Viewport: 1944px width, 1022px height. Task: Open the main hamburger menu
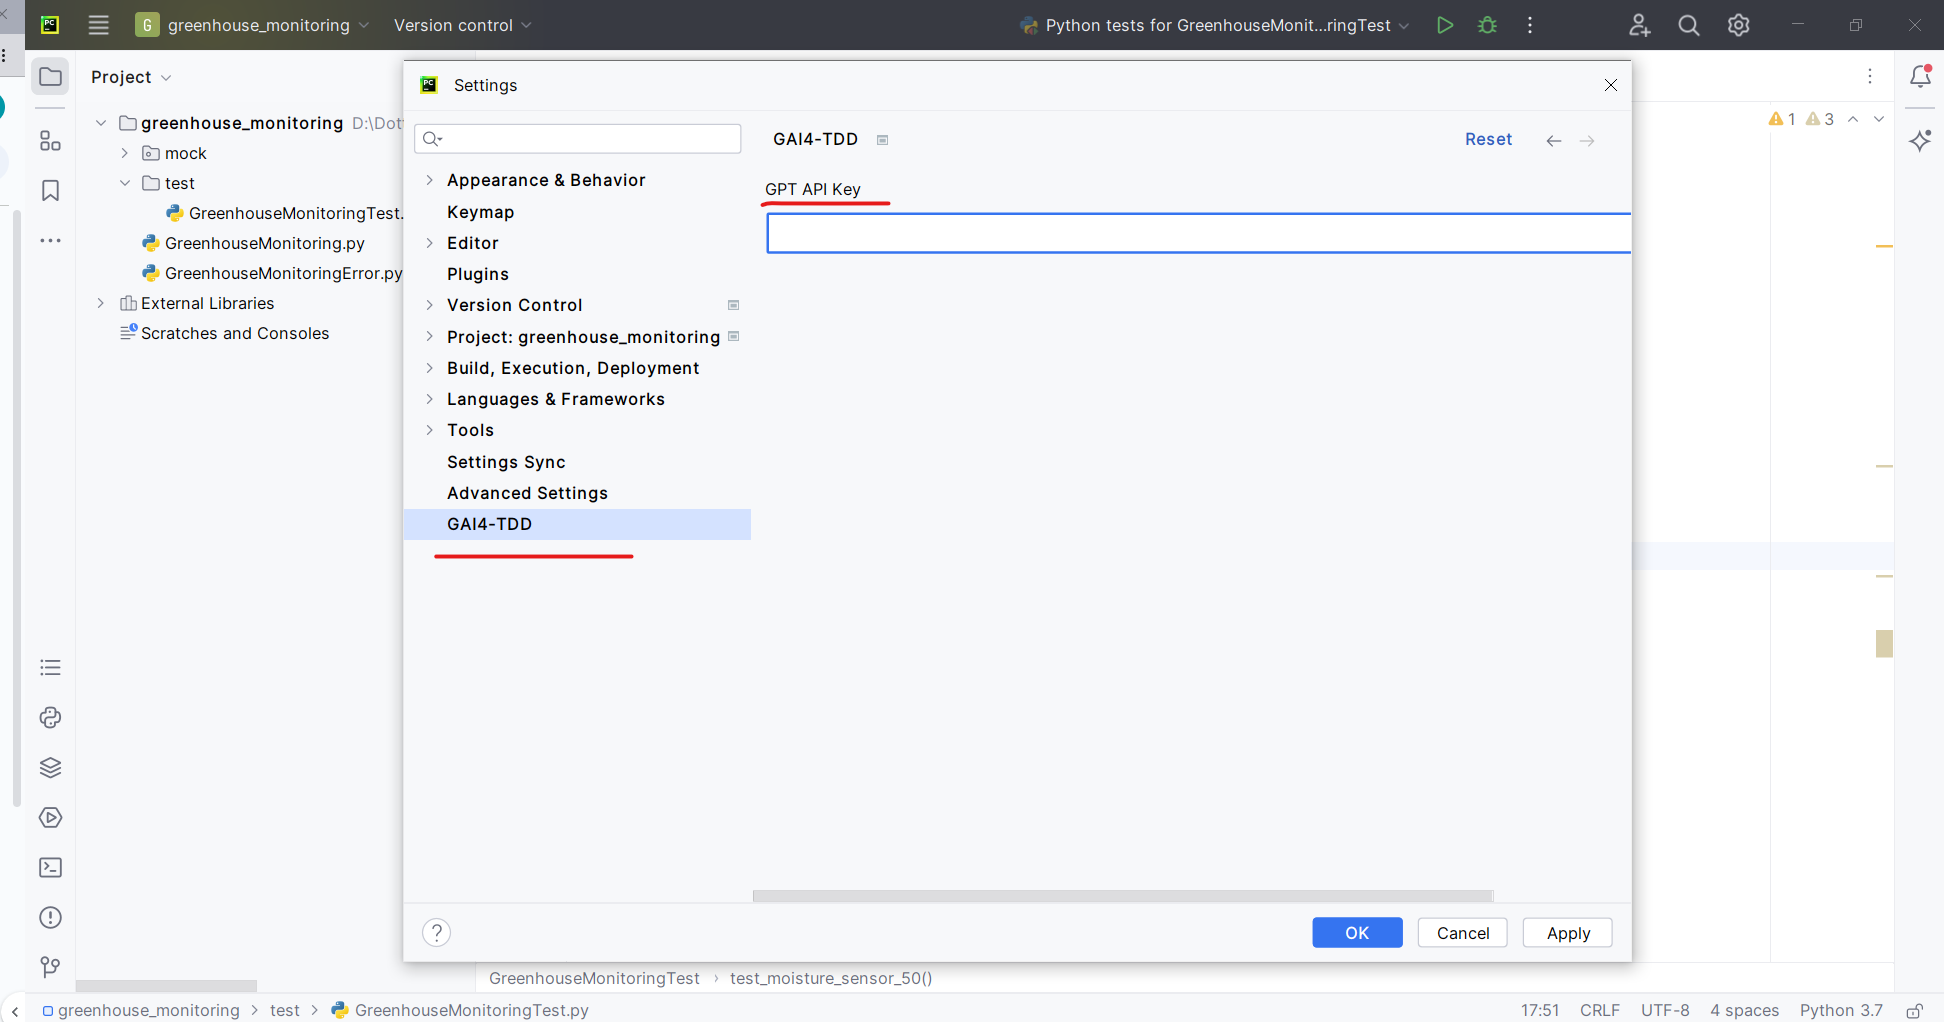[x=98, y=25]
